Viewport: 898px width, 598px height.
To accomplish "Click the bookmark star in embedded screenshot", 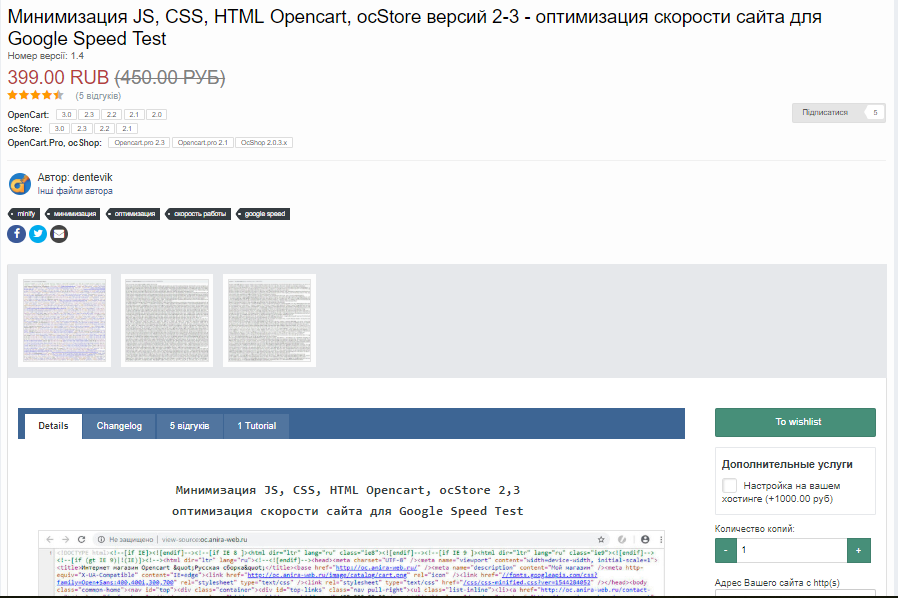I will pos(601,540).
